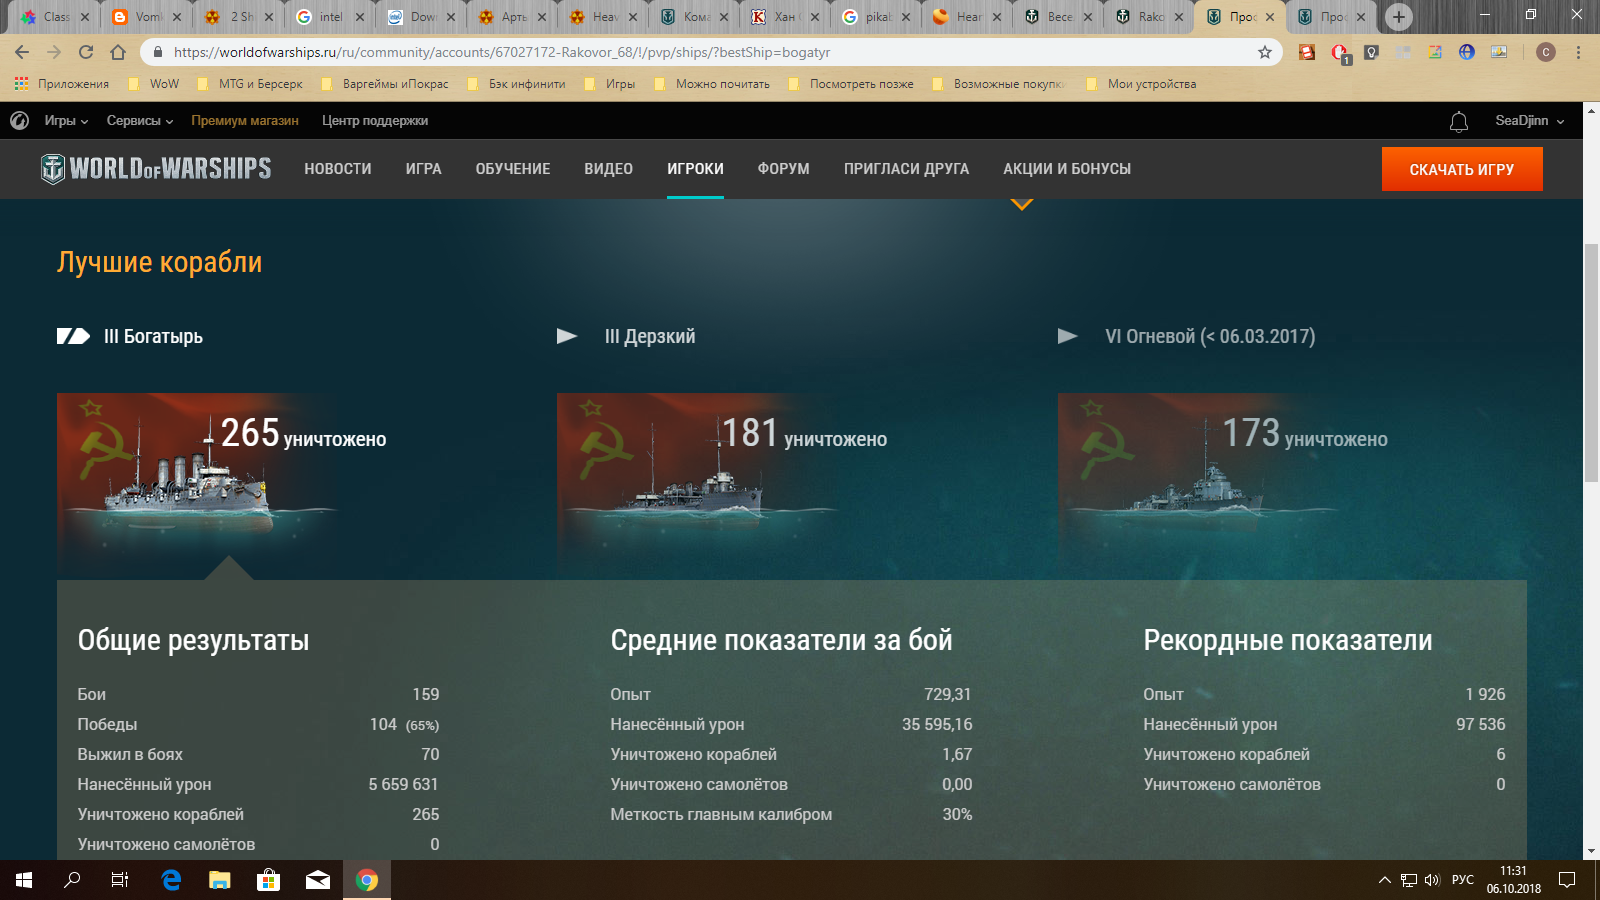Select ship VI Огневой heading
Screen dimensions: 1600x900
[1210, 337]
